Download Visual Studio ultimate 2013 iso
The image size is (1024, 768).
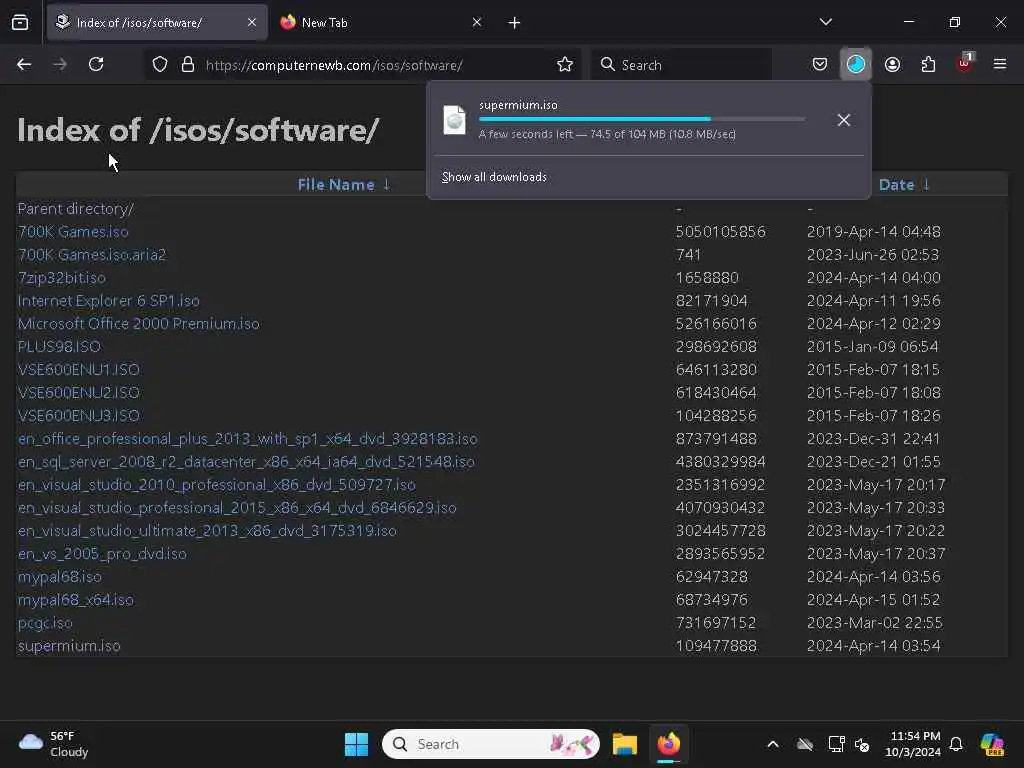tap(207, 531)
